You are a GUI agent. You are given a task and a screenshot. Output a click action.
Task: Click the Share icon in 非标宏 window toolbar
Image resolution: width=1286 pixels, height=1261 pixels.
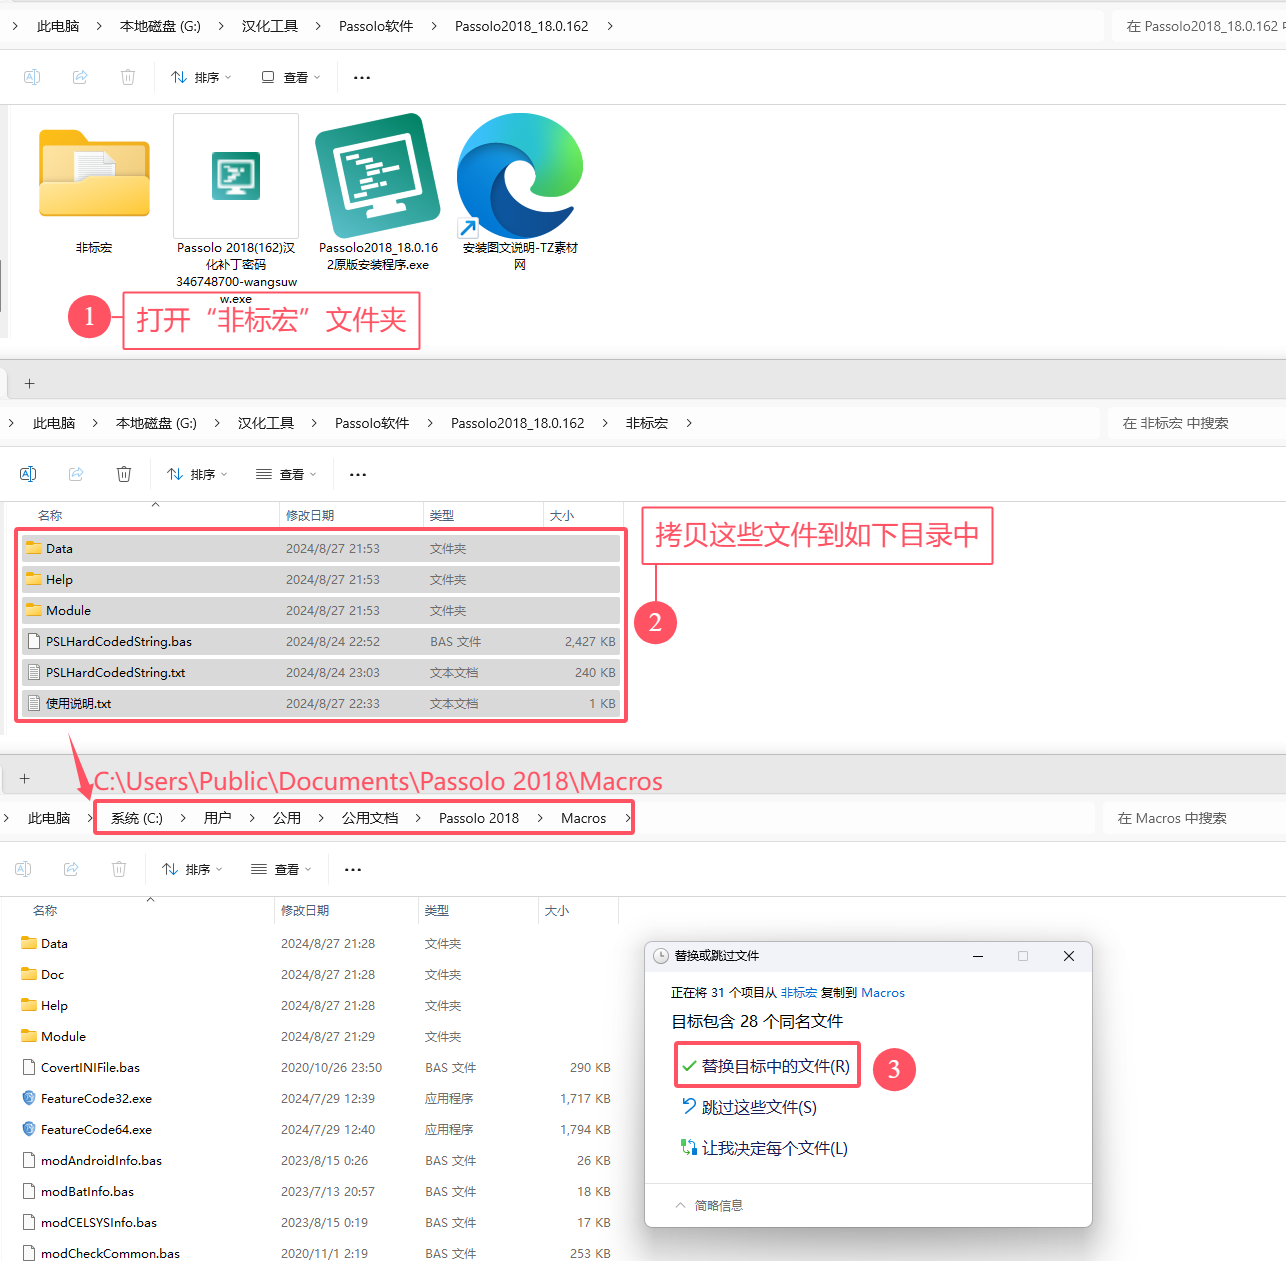(x=76, y=474)
